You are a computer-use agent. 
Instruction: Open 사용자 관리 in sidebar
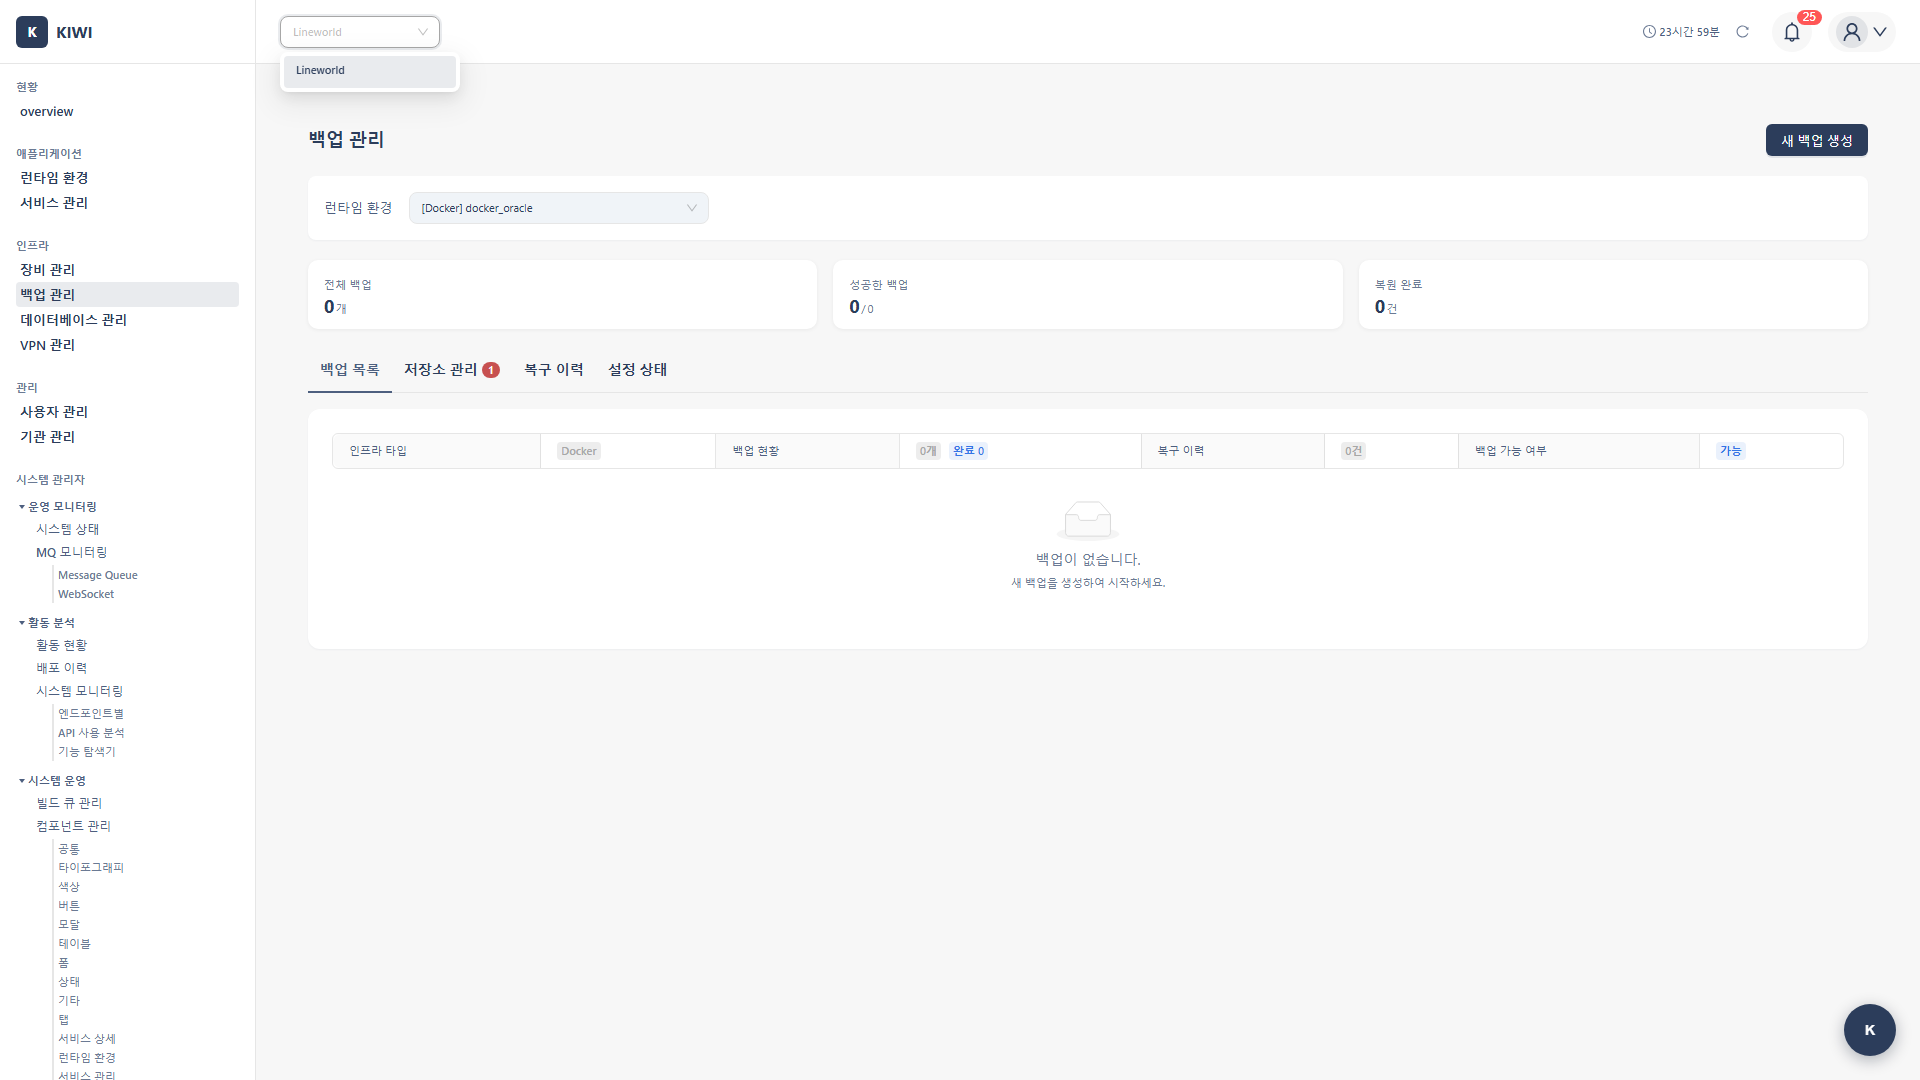coord(127,412)
